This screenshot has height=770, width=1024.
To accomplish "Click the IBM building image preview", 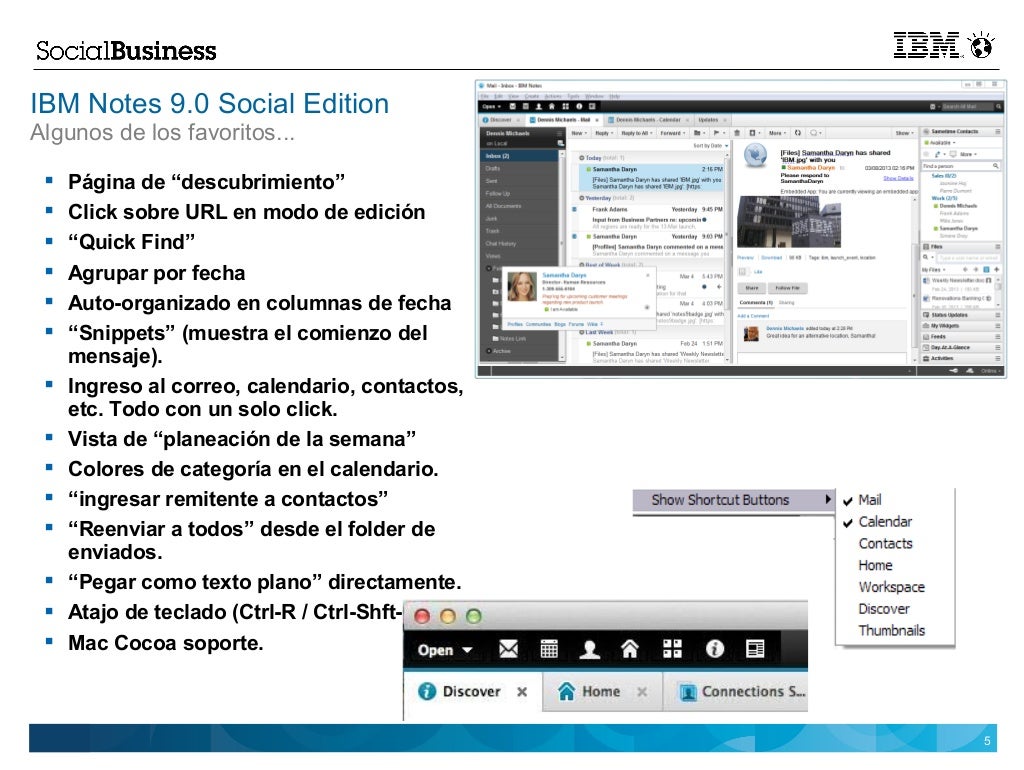I will pyautogui.click(x=788, y=223).
